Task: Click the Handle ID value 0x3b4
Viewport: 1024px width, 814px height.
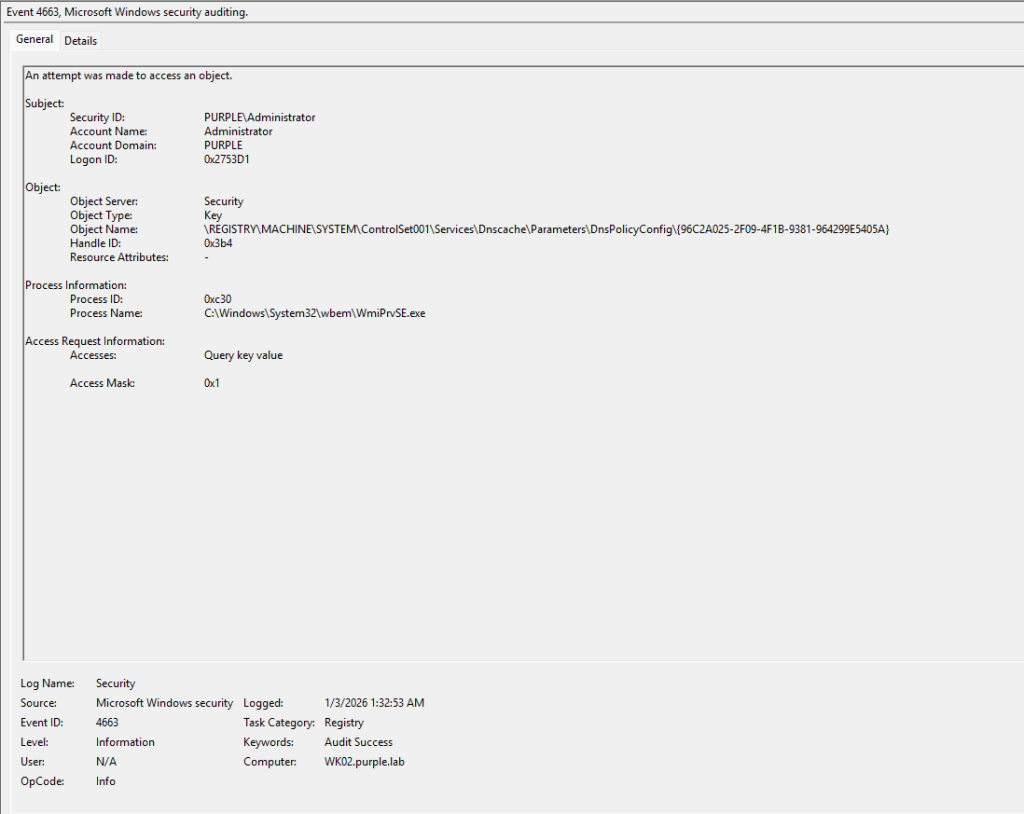Action: coord(218,244)
